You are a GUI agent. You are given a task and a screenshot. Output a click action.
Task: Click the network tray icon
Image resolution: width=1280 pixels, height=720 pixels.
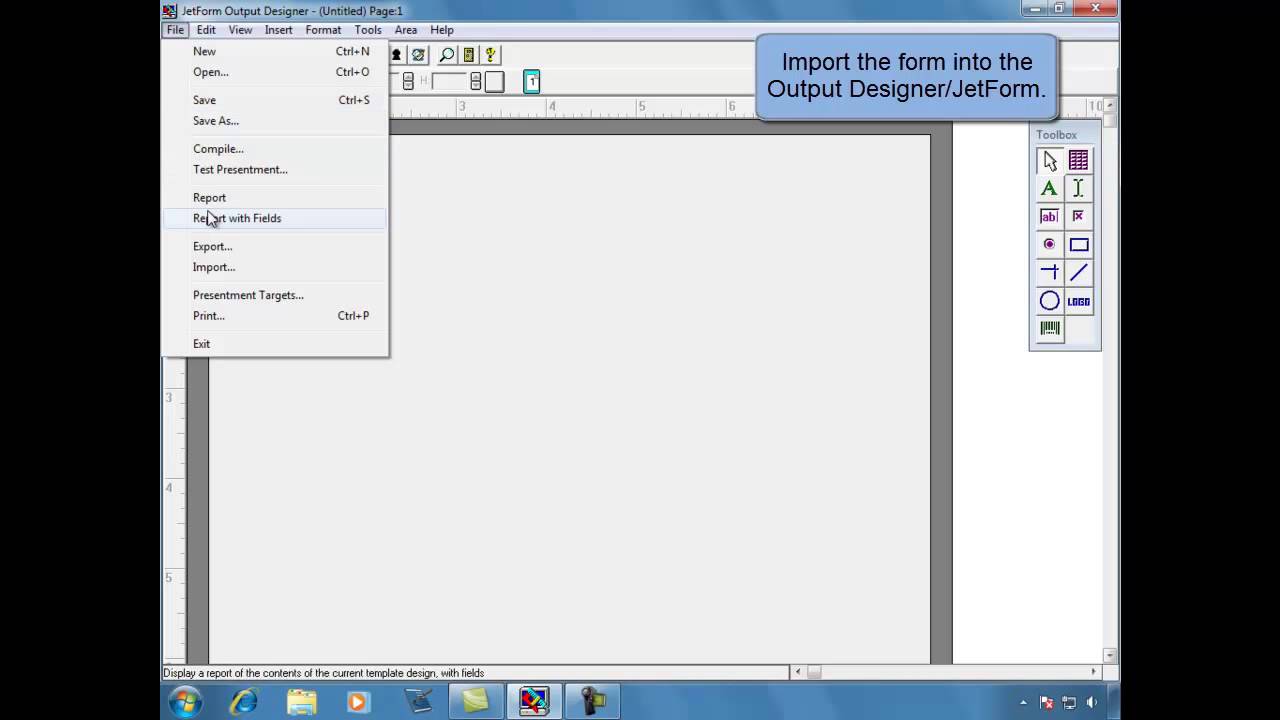pos(1069,702)
